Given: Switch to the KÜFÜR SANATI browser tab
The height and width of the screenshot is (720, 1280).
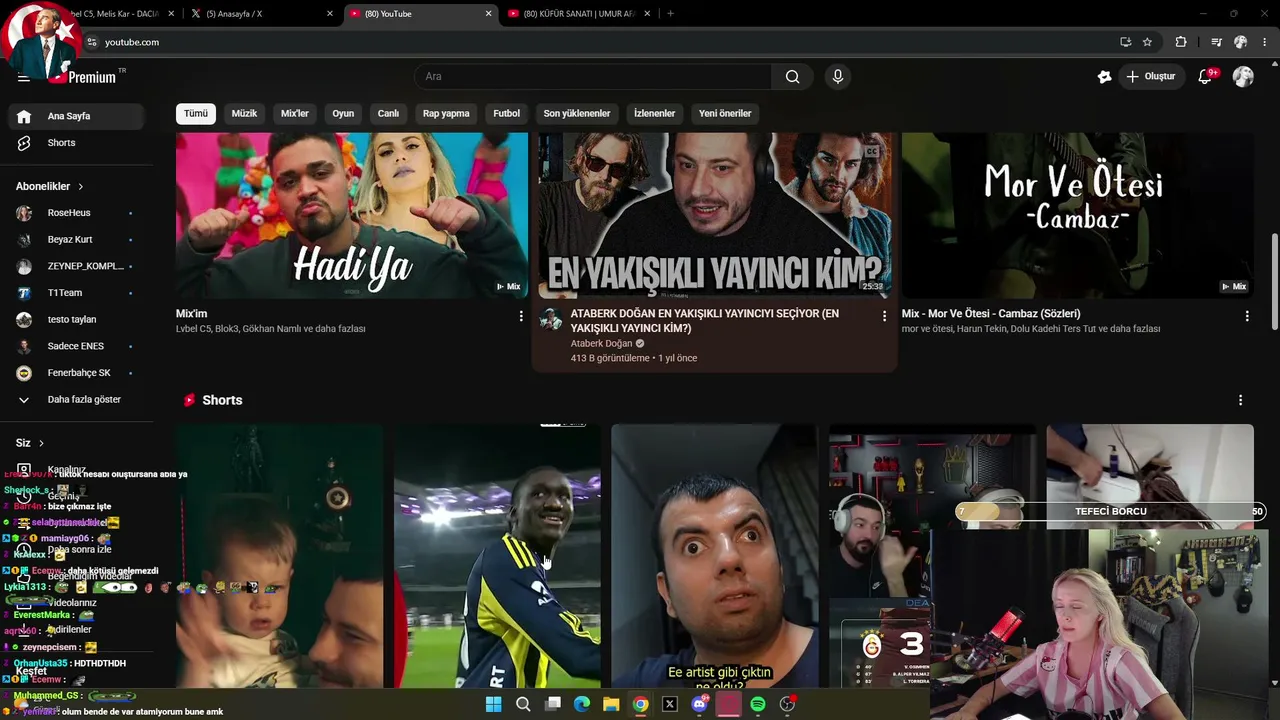Looking at the screenshot, I should point(578,14).
